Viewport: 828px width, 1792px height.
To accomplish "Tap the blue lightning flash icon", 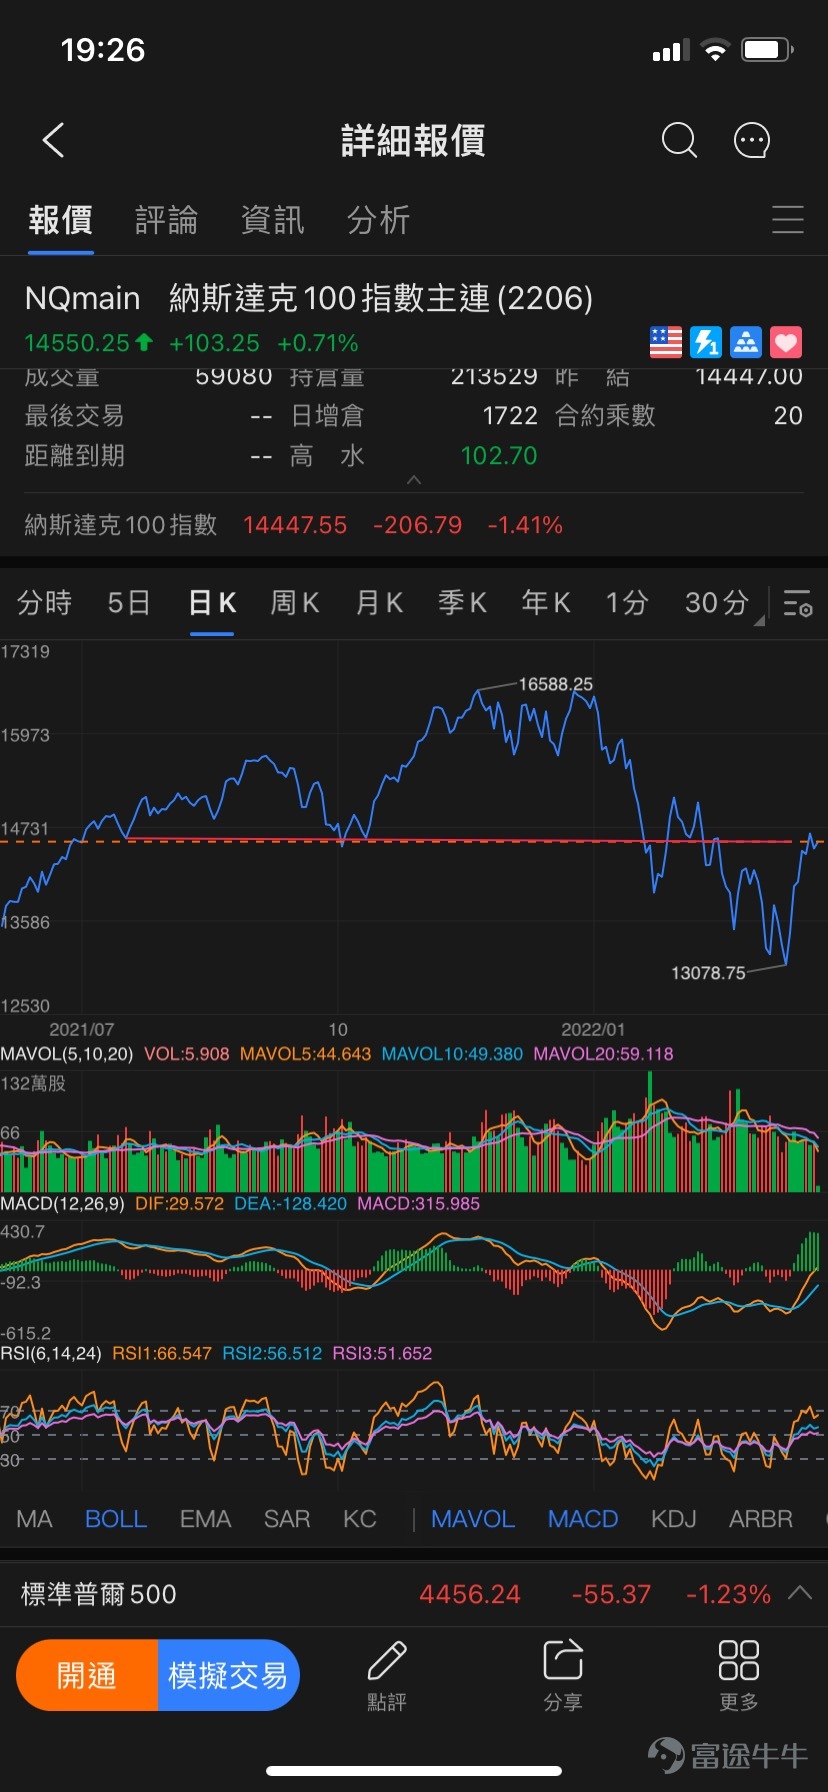I will click(706, 342).
